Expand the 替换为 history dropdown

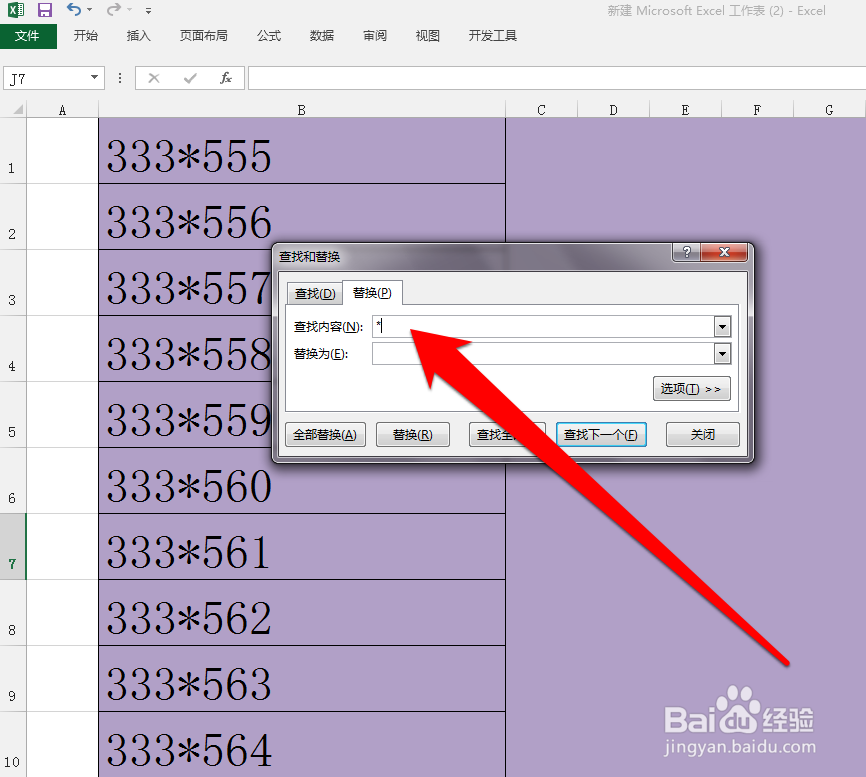722,353
